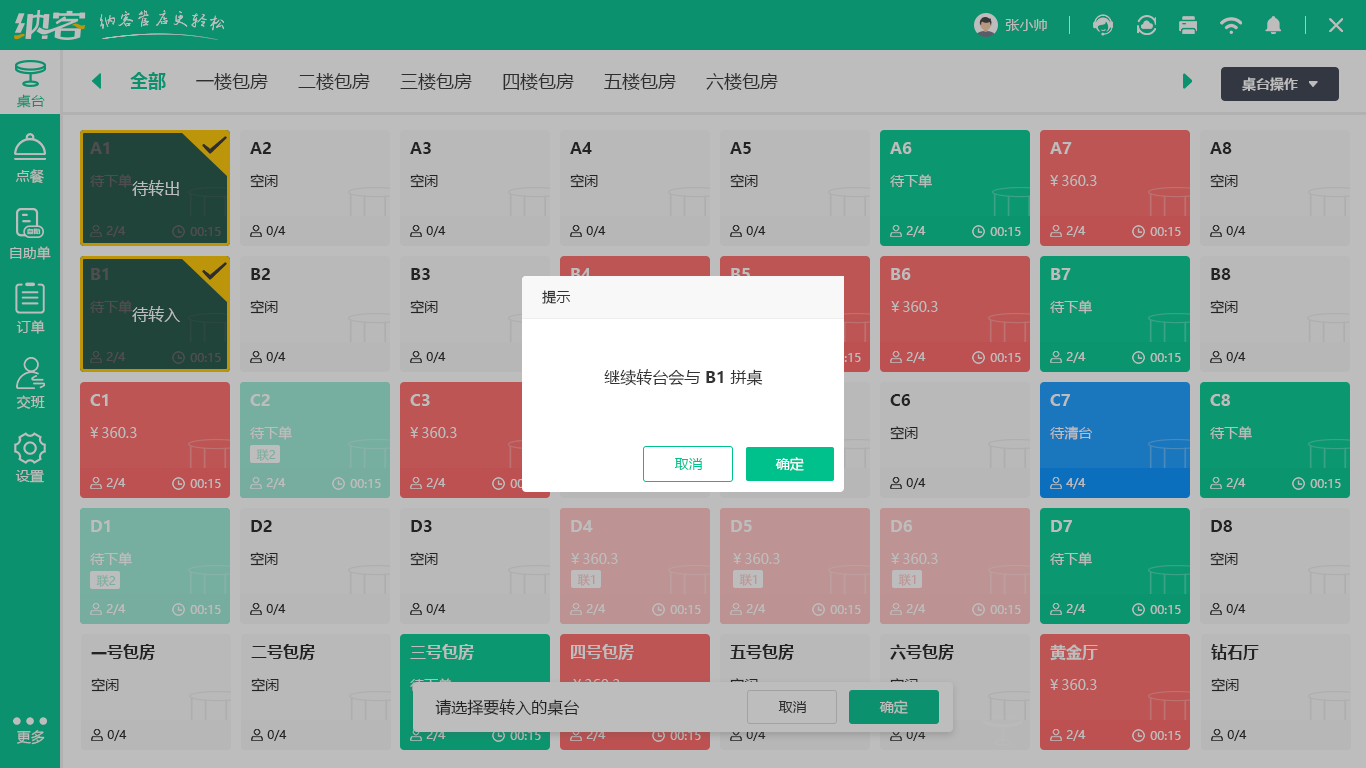Open the 自助单 self-service sidebar icon
The width and height of the screenshot is (1366, 768).
point(30,234)
